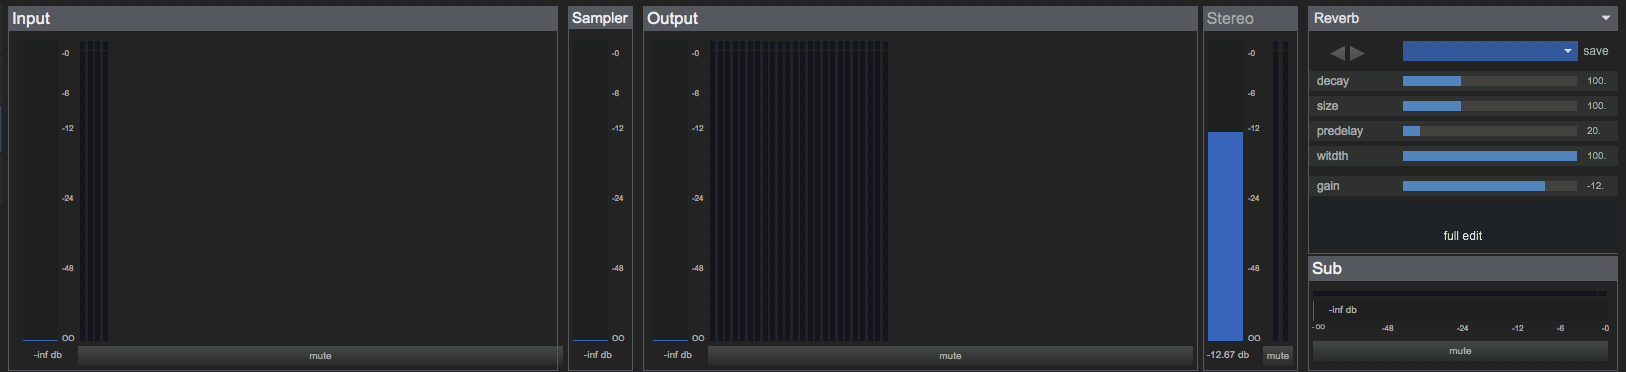Adjust the decay slider
Screen dimensions: 1626x372
[1490, 81]
